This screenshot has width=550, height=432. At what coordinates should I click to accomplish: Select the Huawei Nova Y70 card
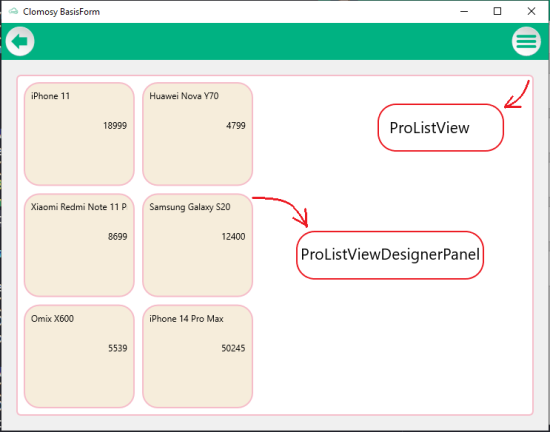pos(197,134)
